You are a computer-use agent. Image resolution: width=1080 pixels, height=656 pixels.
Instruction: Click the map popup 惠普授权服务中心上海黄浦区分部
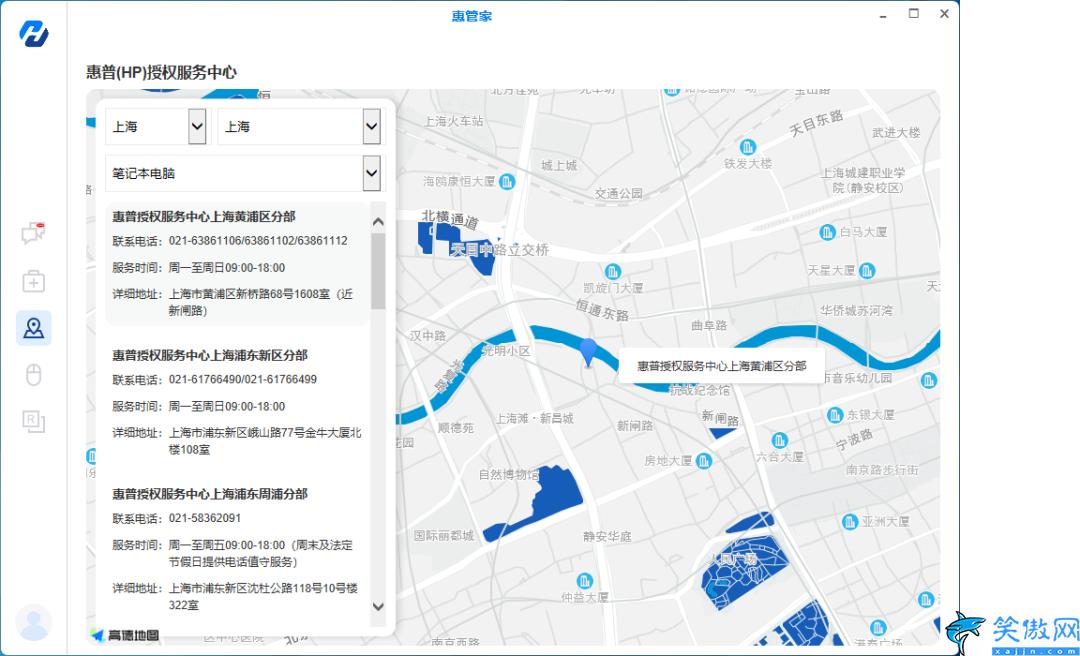[721, 366]
